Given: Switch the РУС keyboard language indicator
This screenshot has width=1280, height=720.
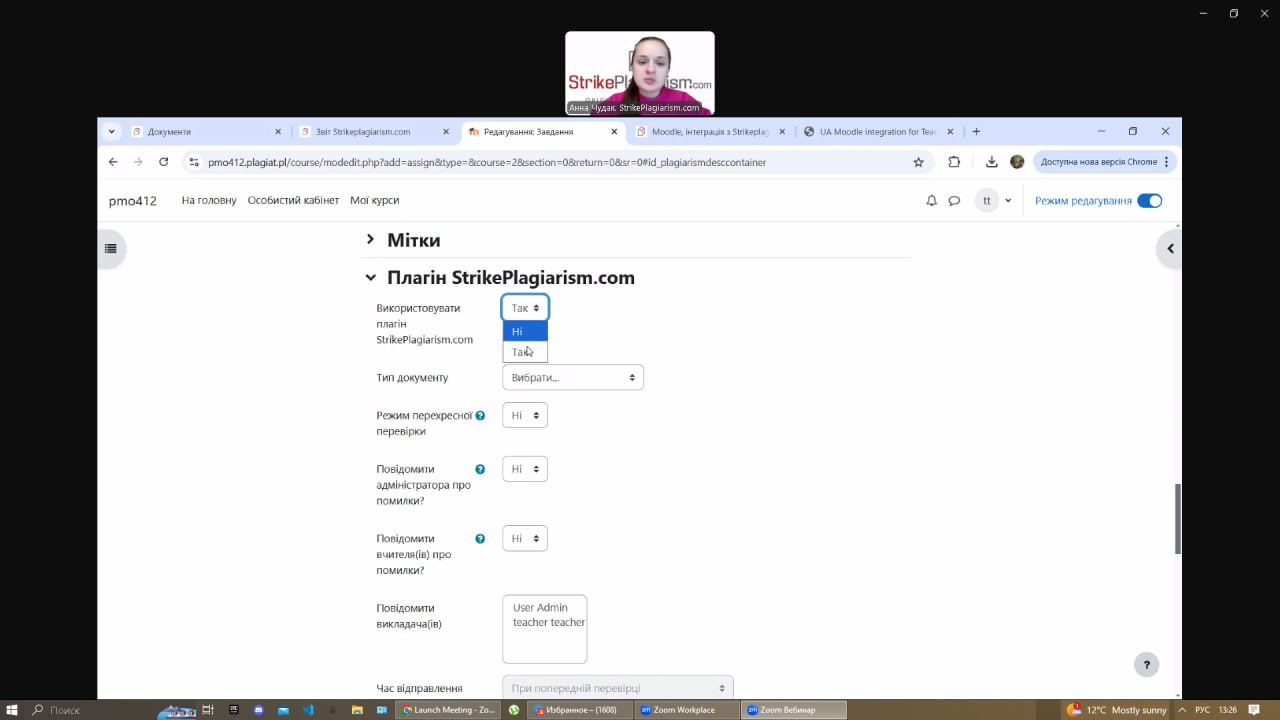Looking at the screenshot, I should tap(1202, 710).
